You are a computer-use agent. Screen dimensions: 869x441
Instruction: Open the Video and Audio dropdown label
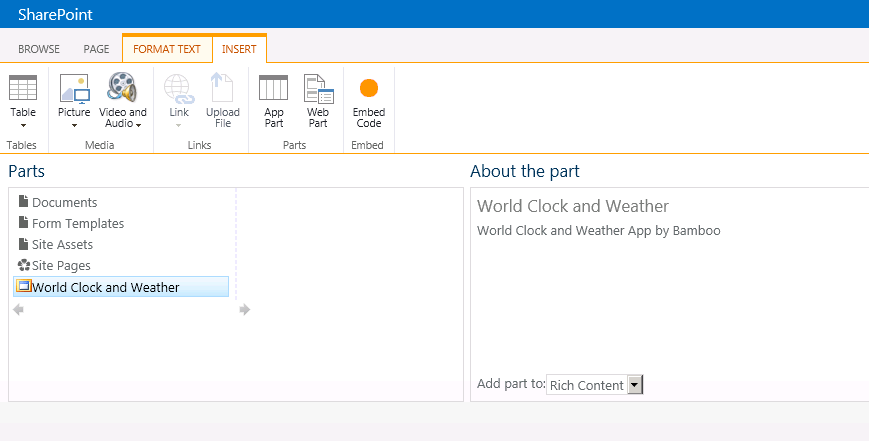pos(122,117)
